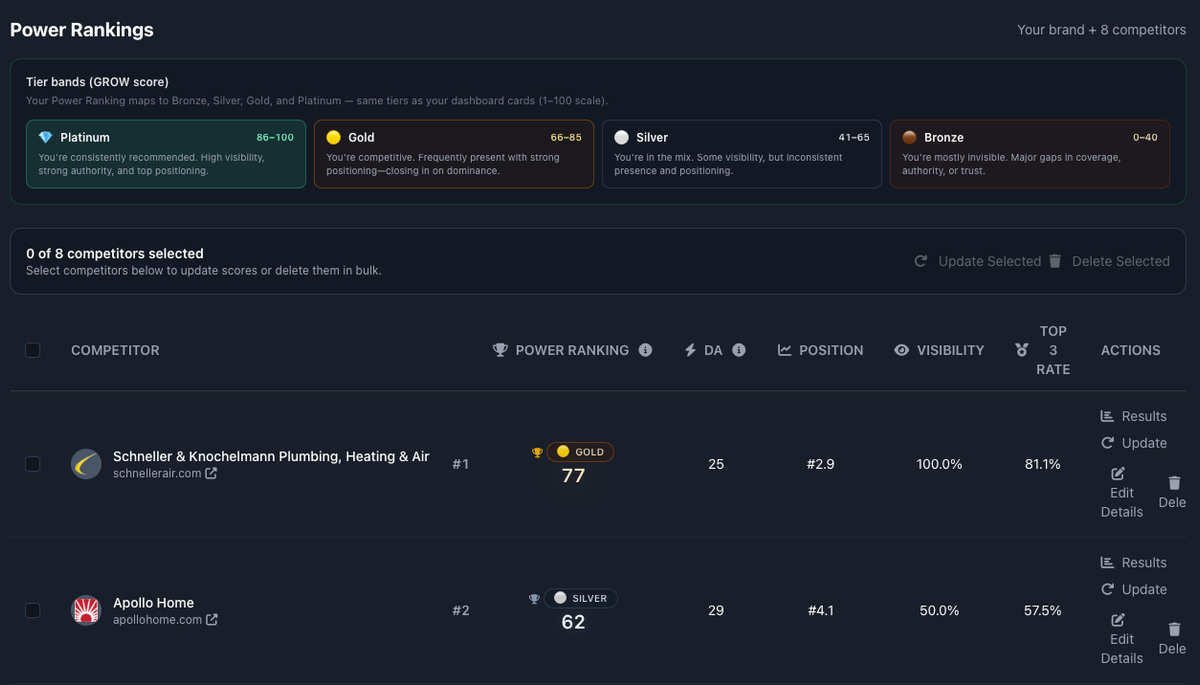Open Results for Schneller & Knochelmann
This screenshot has height=685, width=1200.
[1134, 416]
